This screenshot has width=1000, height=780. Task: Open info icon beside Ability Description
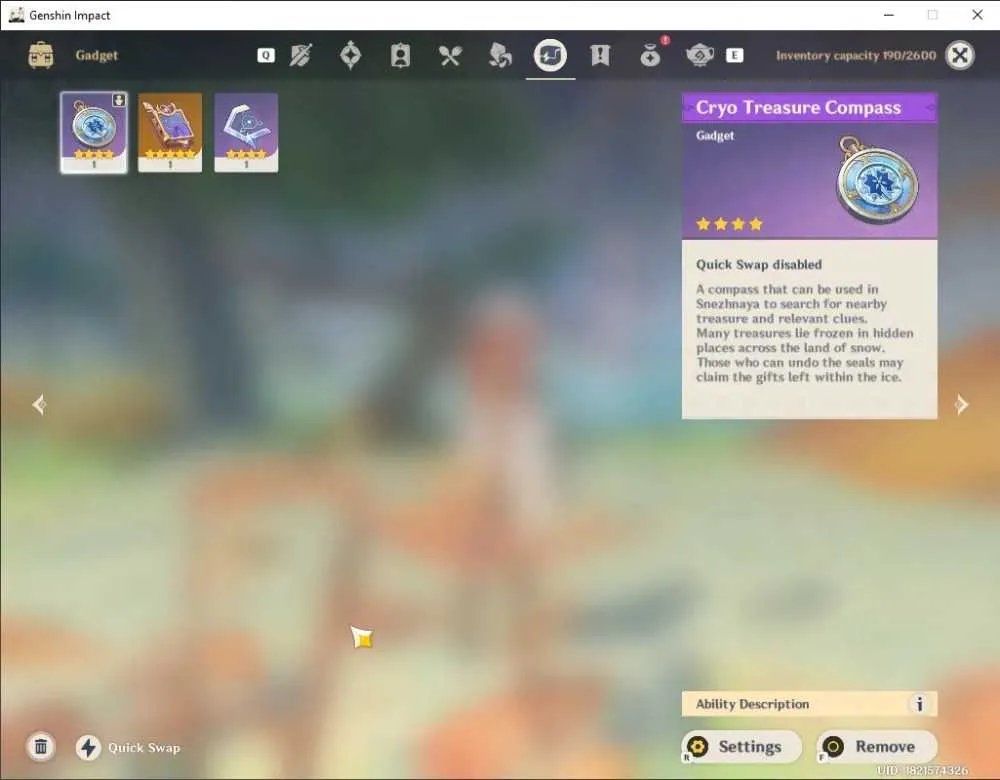(x=919, y=704)
